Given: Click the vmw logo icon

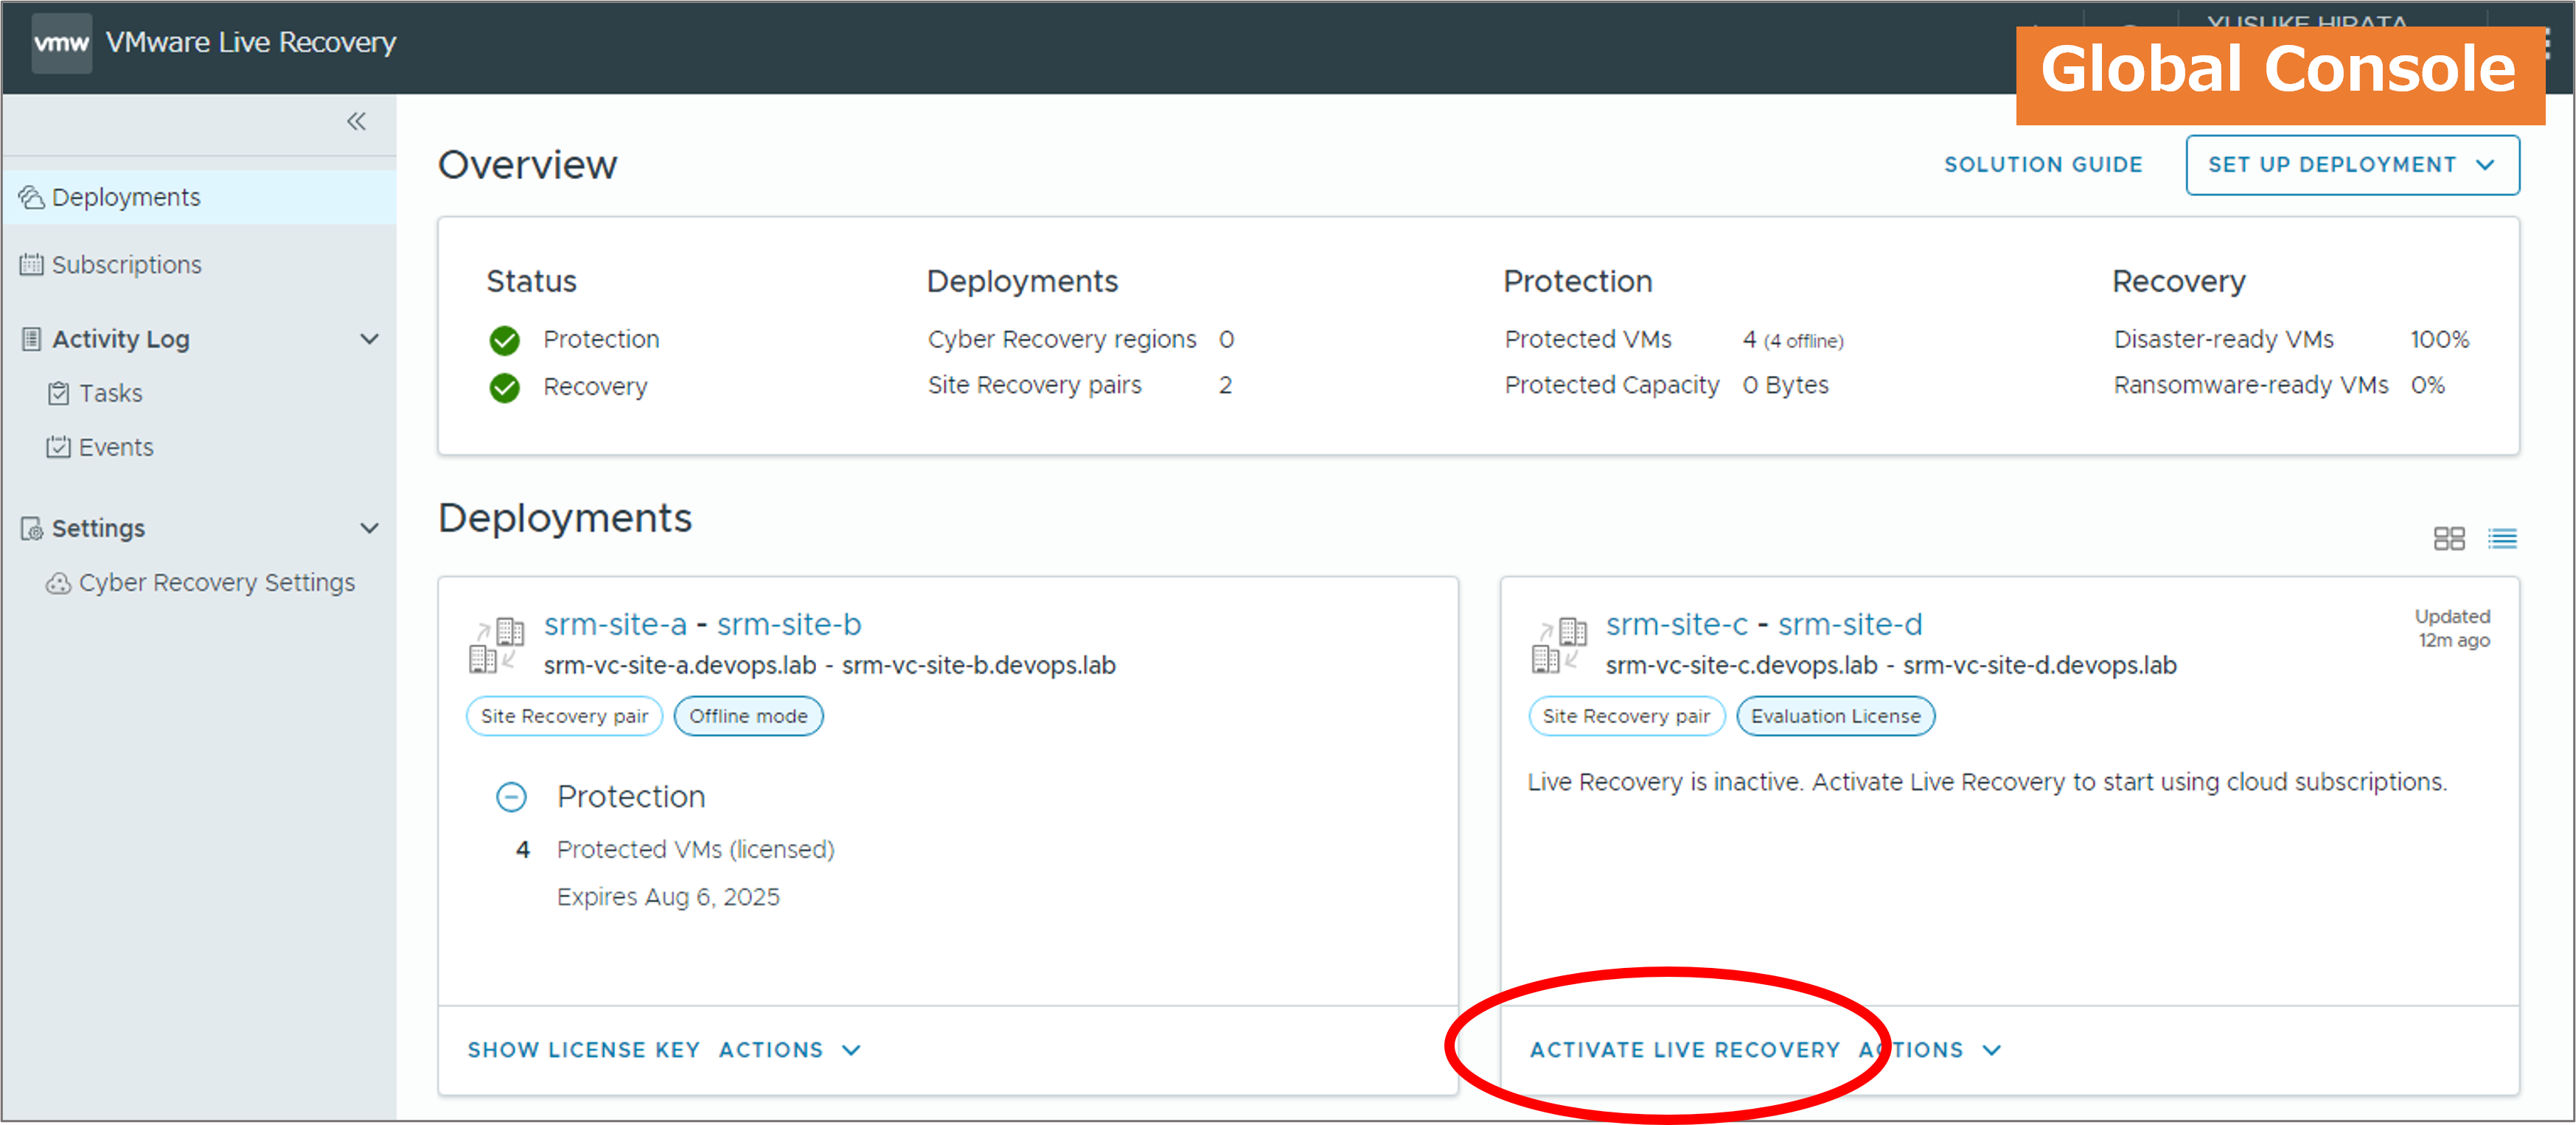Looking at the screenshot, I should (x=62, y=43).
